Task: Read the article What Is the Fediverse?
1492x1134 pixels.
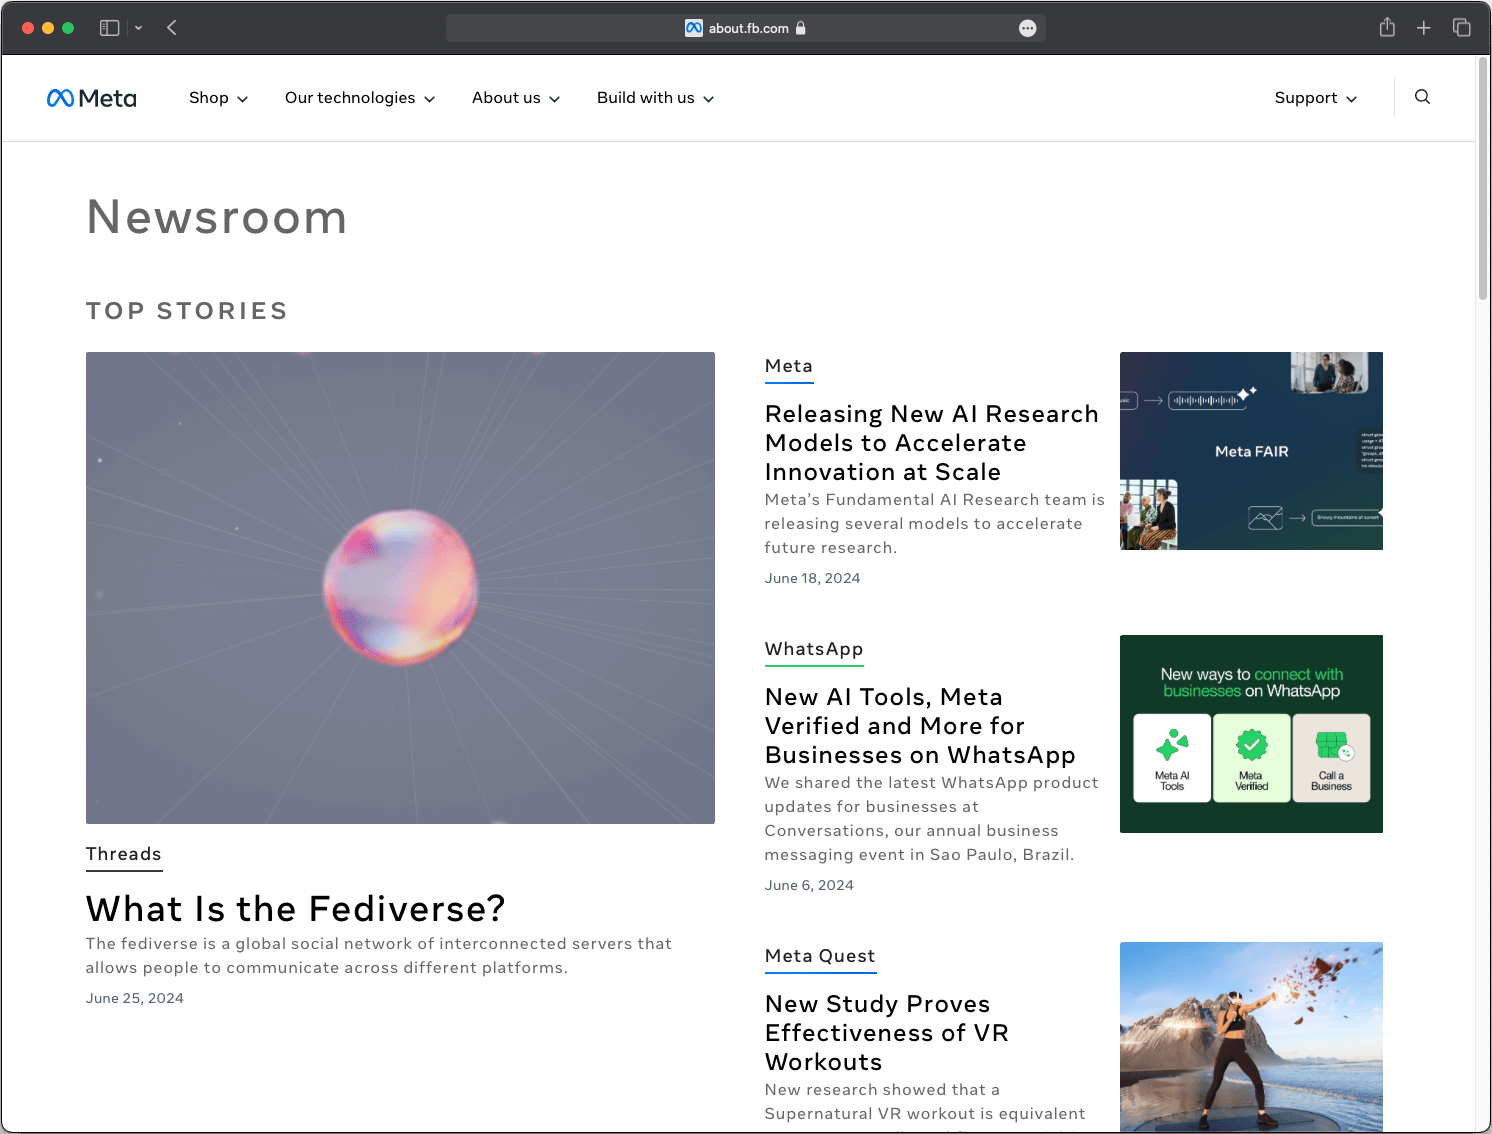Action: pos(295,908)
